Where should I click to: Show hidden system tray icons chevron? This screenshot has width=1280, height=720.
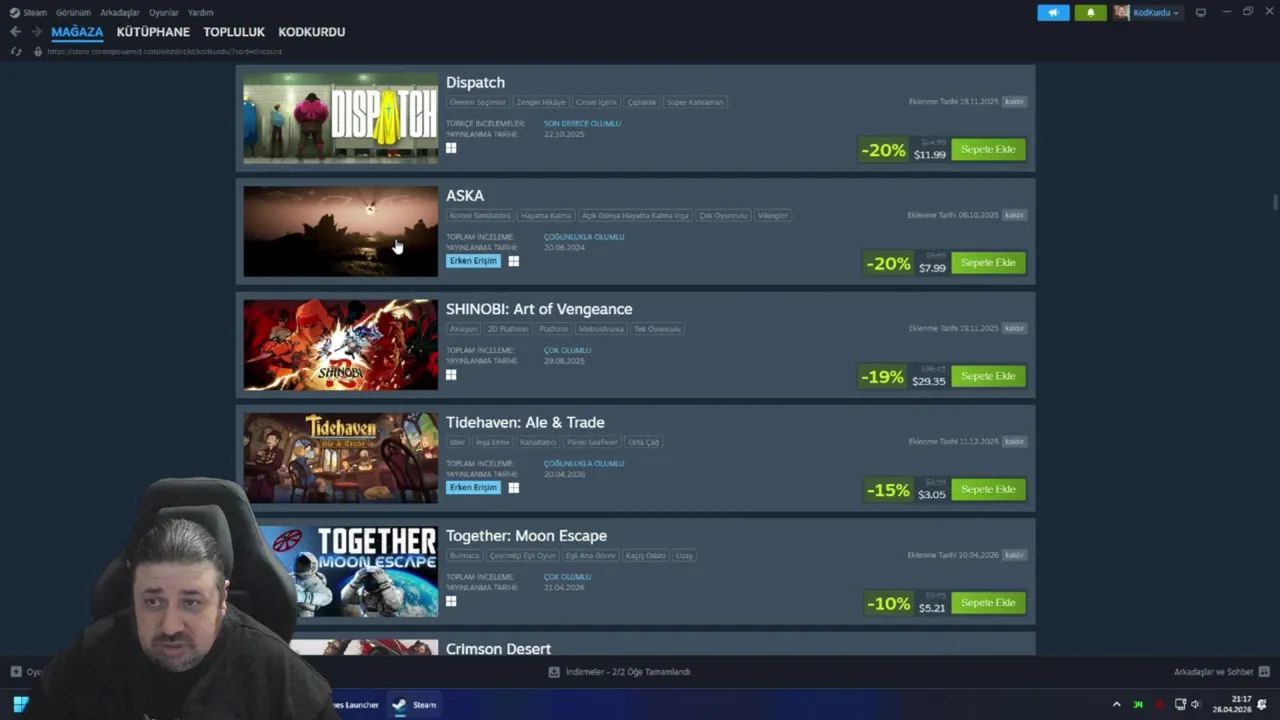1117,705
